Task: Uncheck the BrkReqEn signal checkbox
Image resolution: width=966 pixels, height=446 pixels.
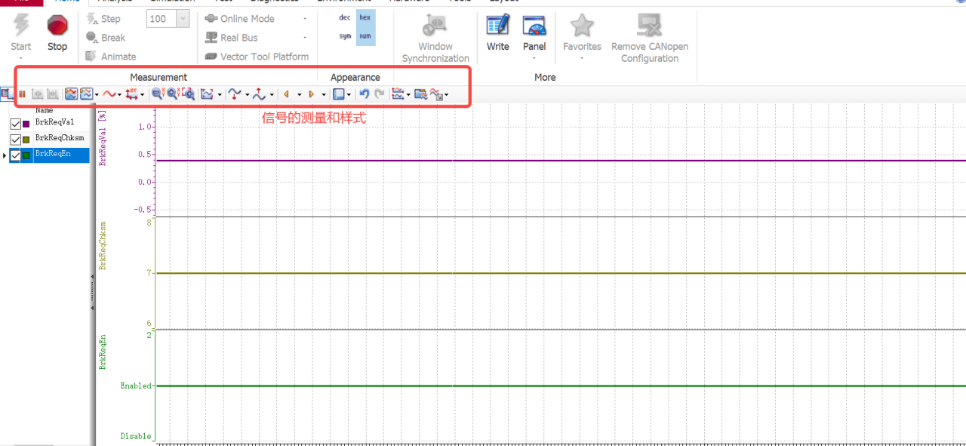Action: 16,155
